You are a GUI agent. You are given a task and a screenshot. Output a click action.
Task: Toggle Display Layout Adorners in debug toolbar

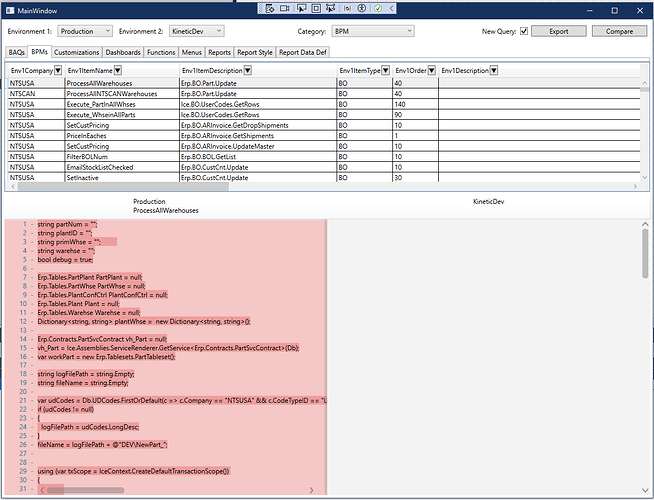(316, 8)
